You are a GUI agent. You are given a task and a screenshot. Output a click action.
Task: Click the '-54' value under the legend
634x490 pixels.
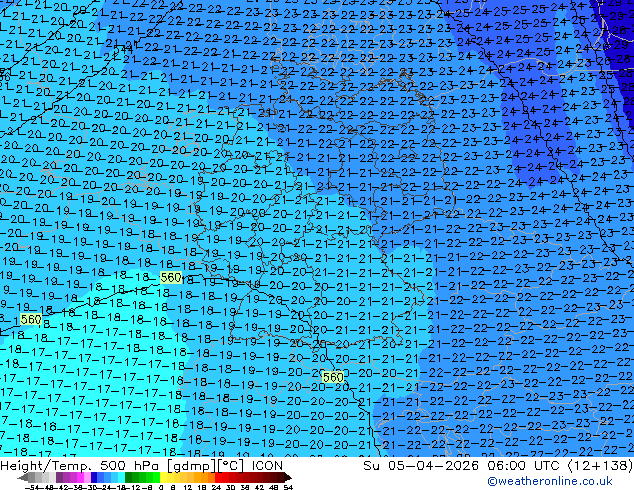(x=32, y=487)
